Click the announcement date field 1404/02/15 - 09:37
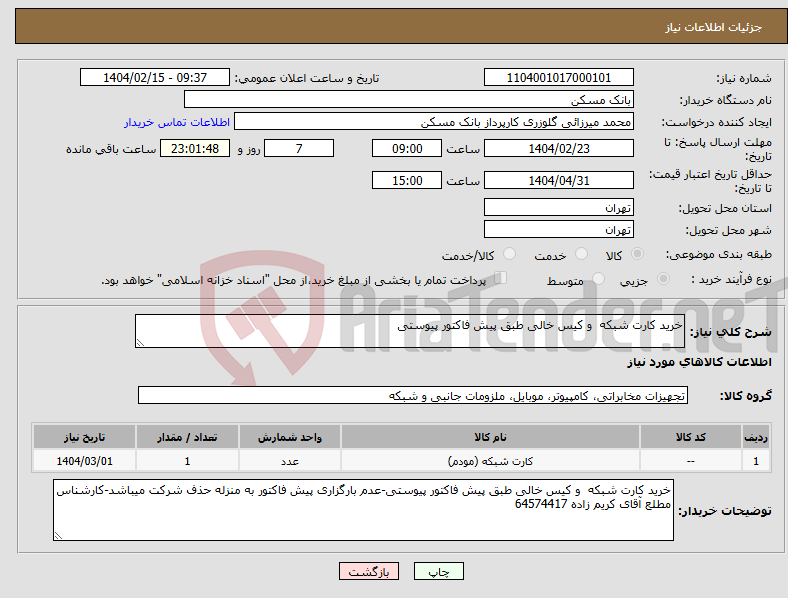This screenshot has height=598, width=788. [x=155, y=77]
